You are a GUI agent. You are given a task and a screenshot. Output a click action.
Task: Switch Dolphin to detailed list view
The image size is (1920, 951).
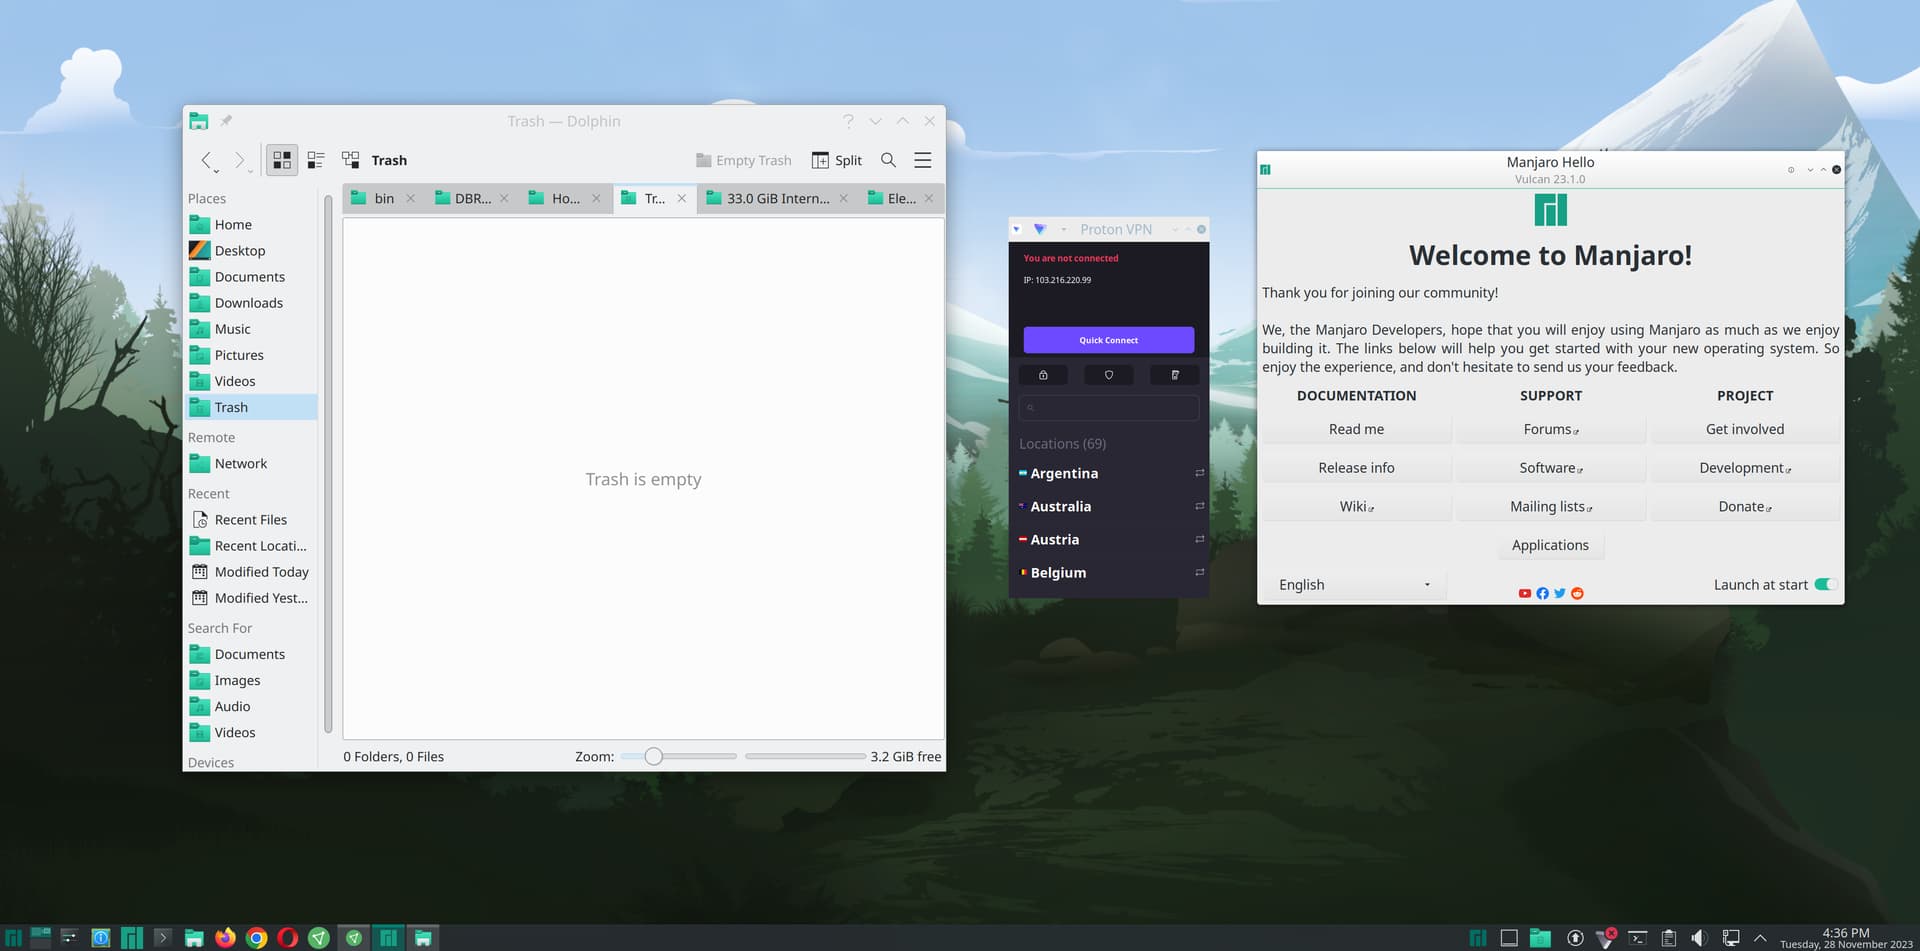coord(316,159)
